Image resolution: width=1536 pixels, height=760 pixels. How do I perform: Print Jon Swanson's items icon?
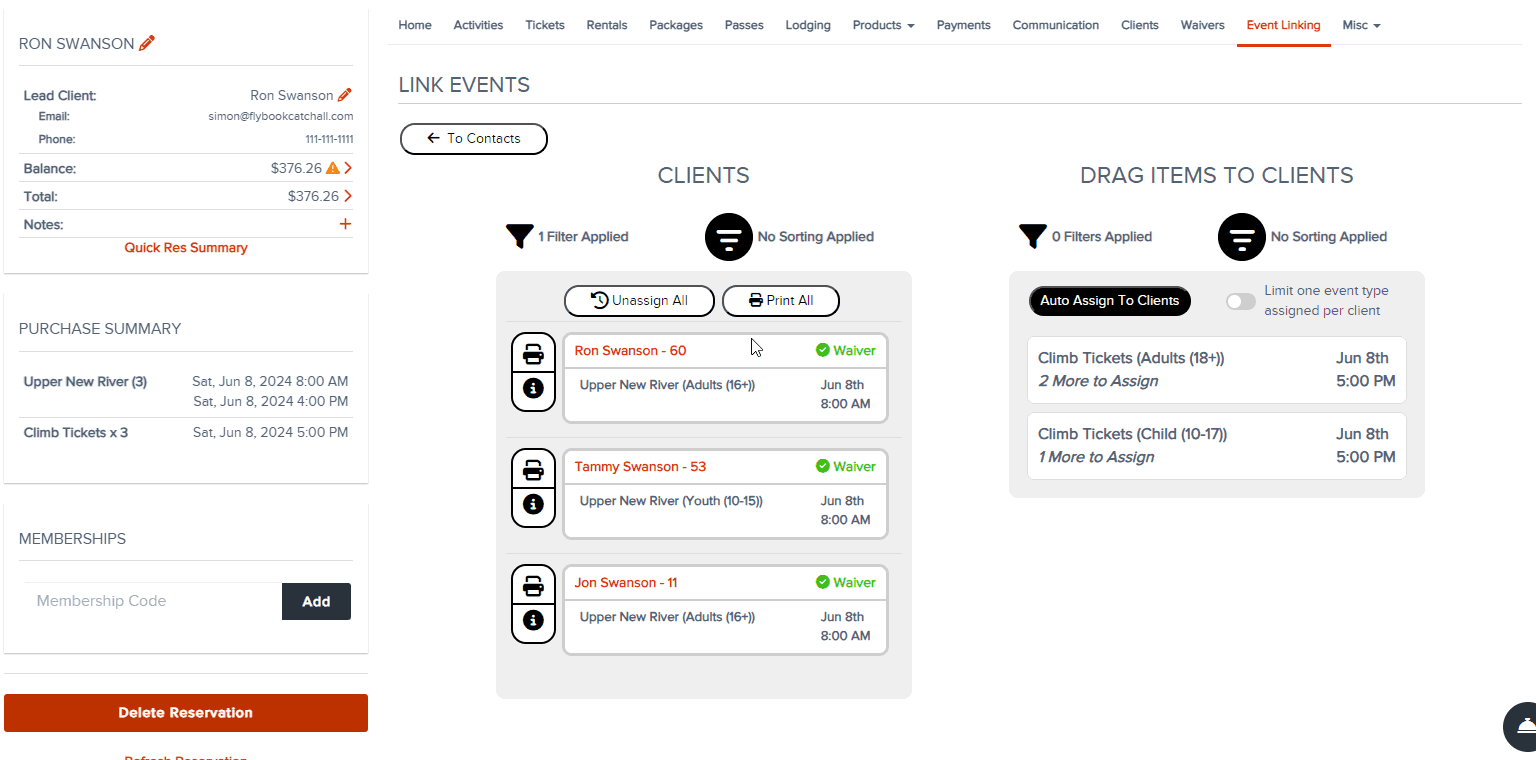point(533,587)
